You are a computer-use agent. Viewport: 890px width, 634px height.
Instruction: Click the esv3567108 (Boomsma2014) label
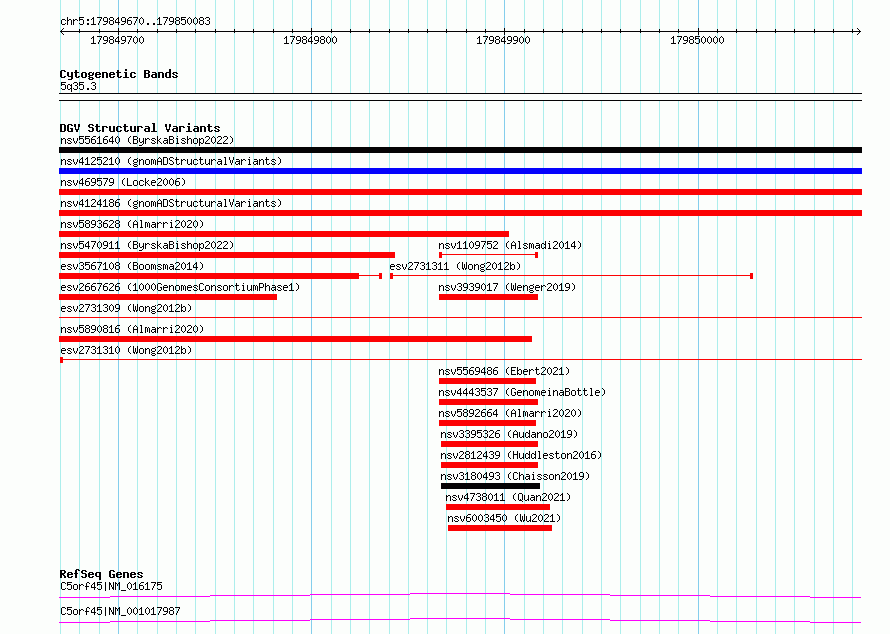[132, 266]
